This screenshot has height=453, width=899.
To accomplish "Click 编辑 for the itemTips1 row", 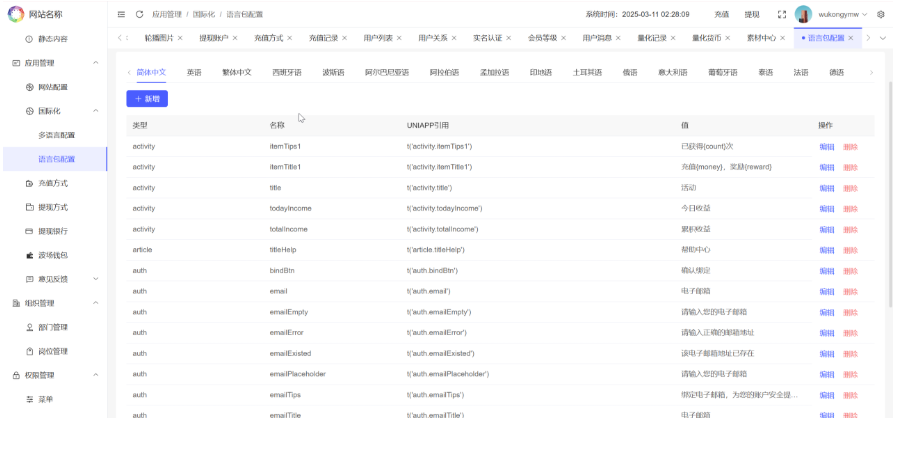I will (826, 147).
